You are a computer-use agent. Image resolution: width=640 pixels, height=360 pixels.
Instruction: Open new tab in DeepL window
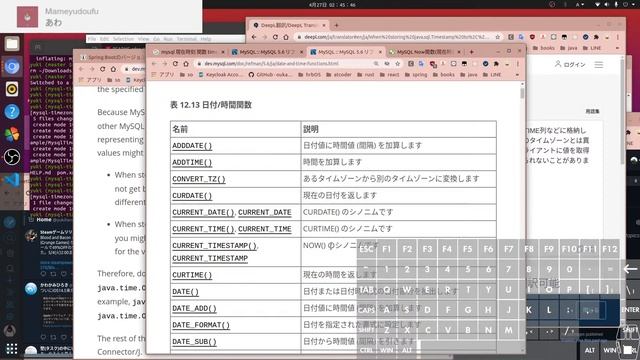[x=336, y=25]
